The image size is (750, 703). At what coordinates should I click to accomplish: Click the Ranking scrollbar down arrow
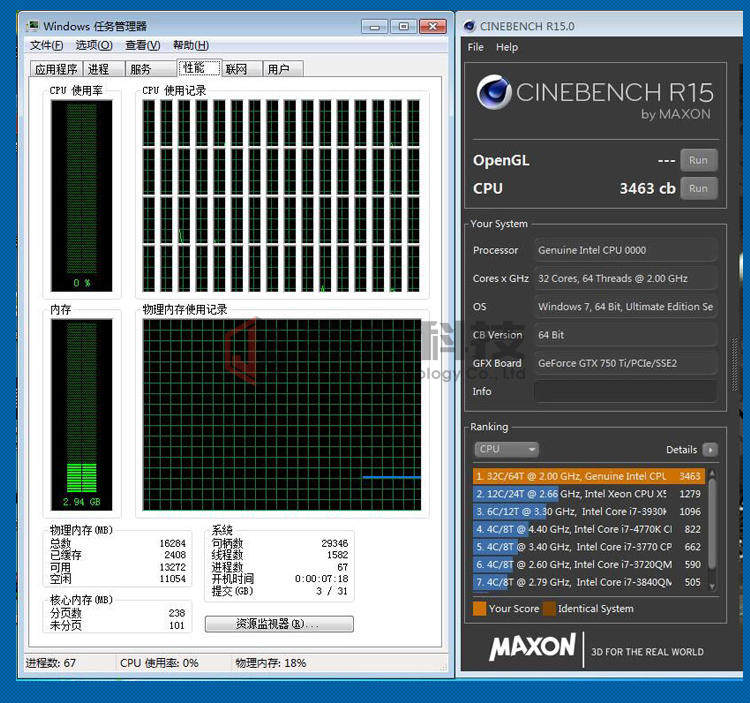coord(712,586)
